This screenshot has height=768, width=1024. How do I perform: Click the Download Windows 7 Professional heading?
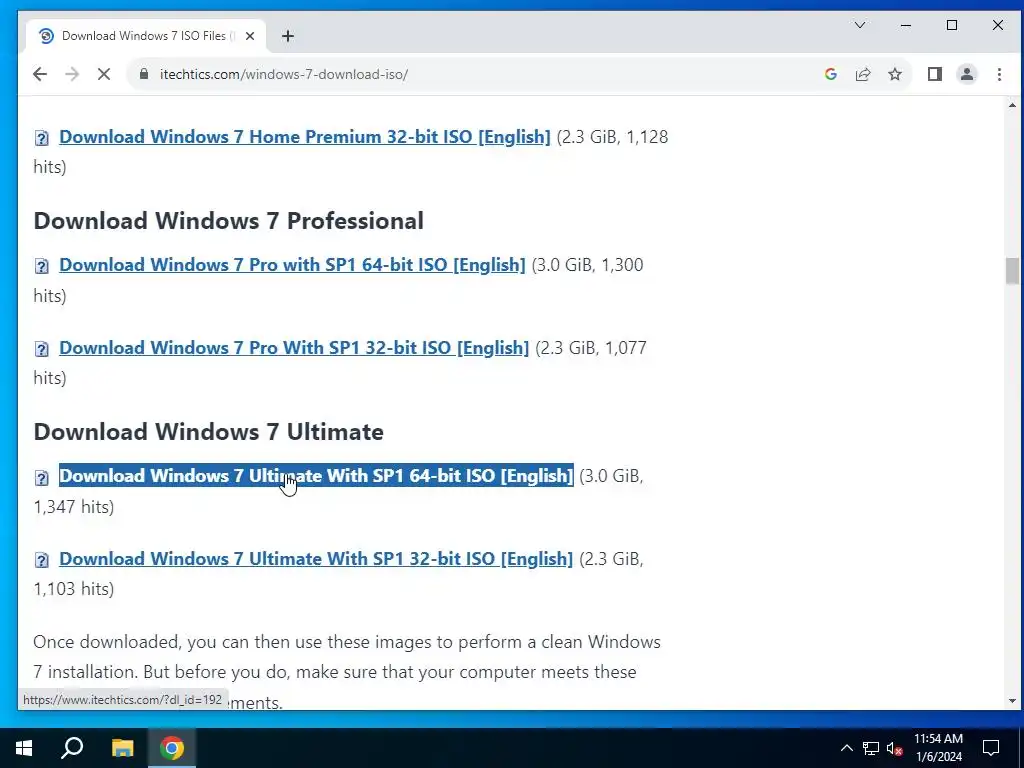coord(229,221)
